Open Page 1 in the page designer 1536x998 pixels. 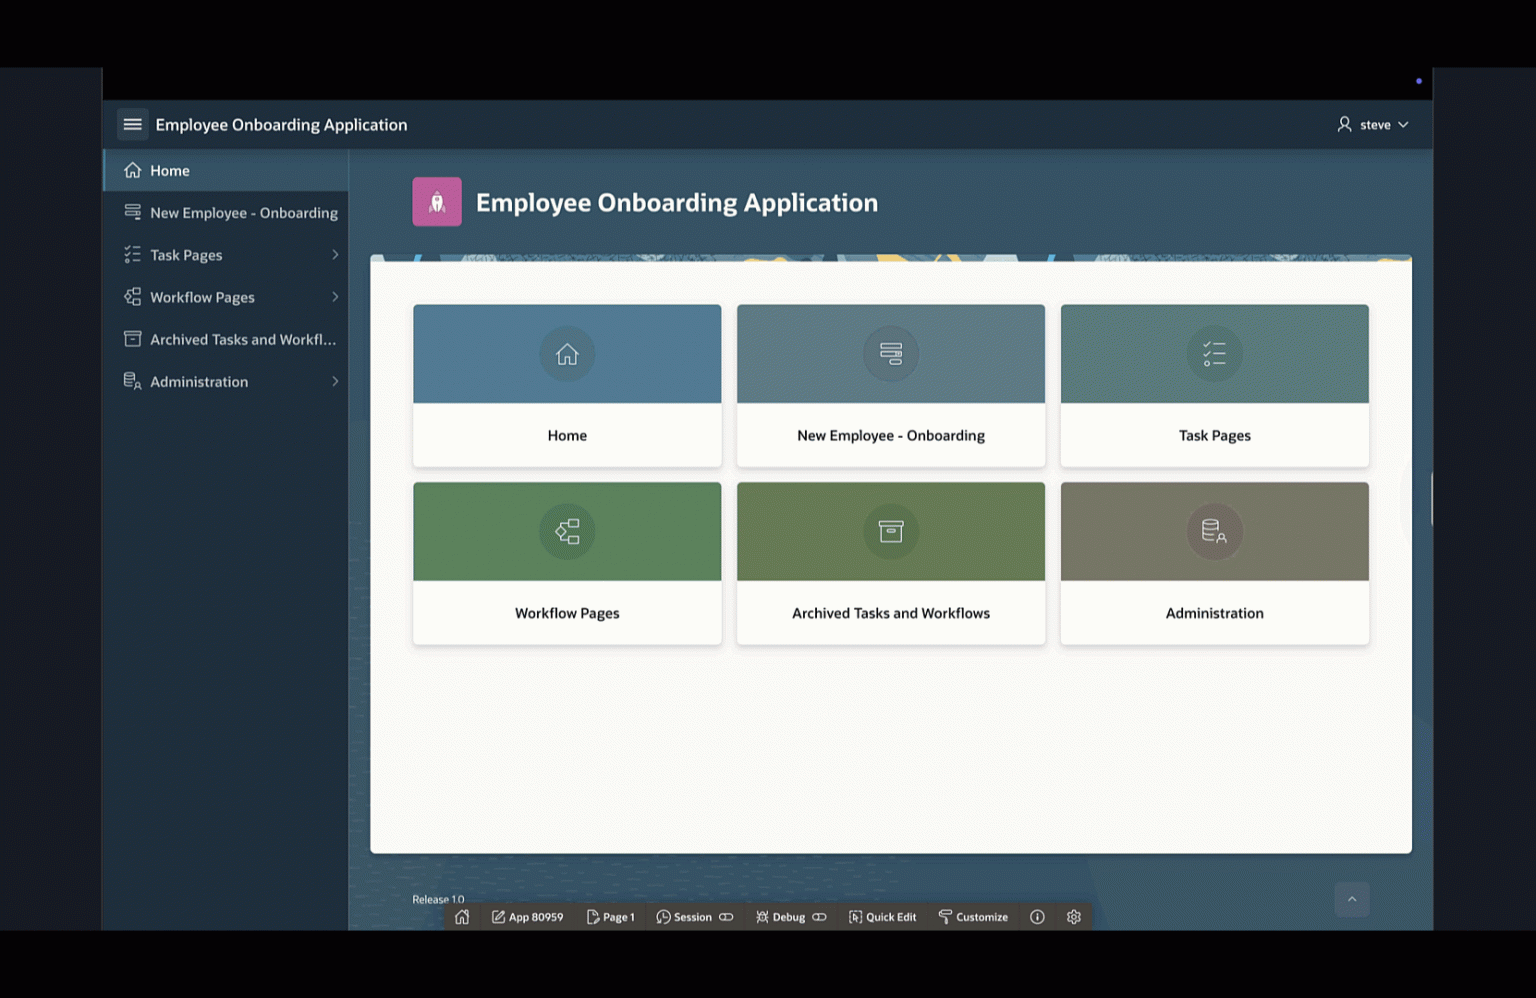[x=610, y=917]
